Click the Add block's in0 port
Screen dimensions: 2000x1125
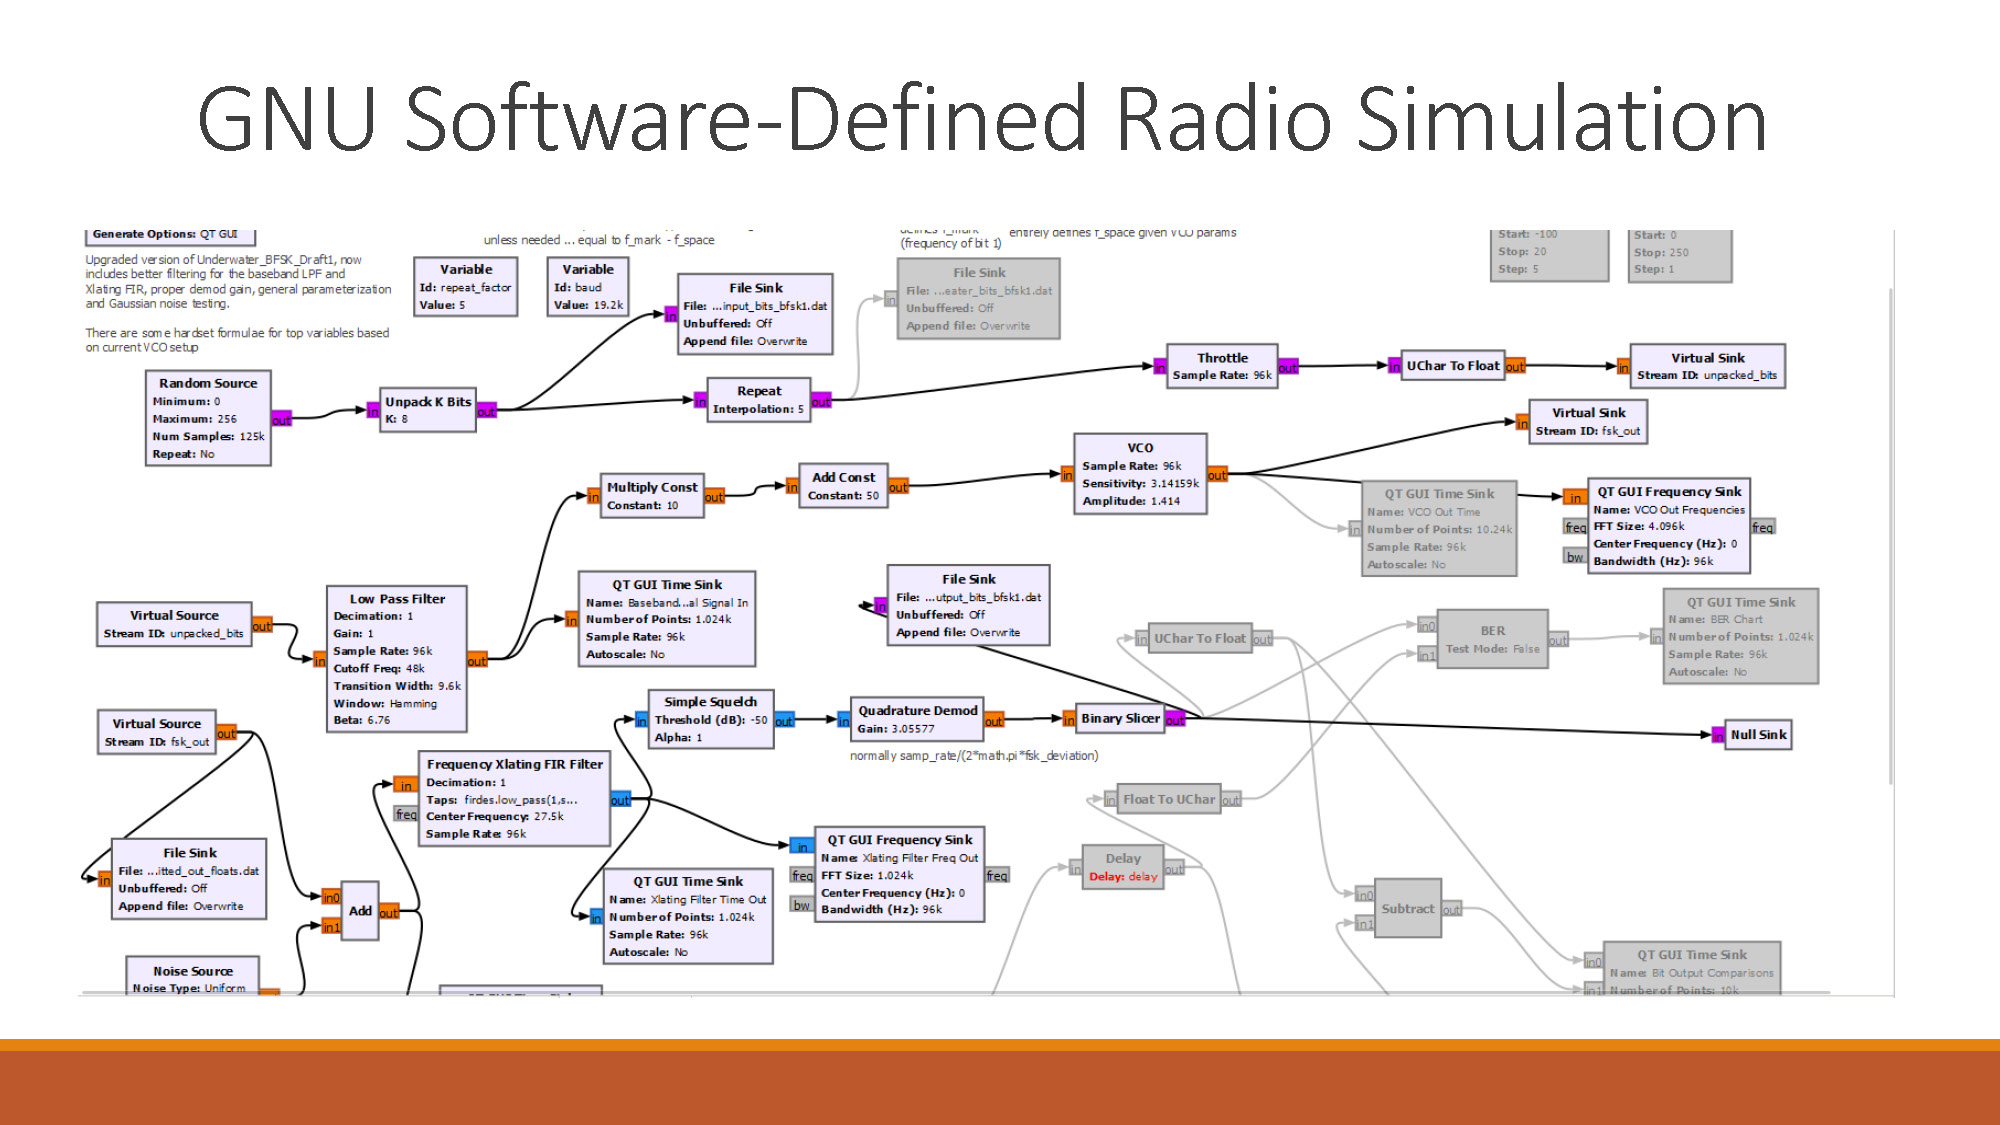click(x=331, y=897)
